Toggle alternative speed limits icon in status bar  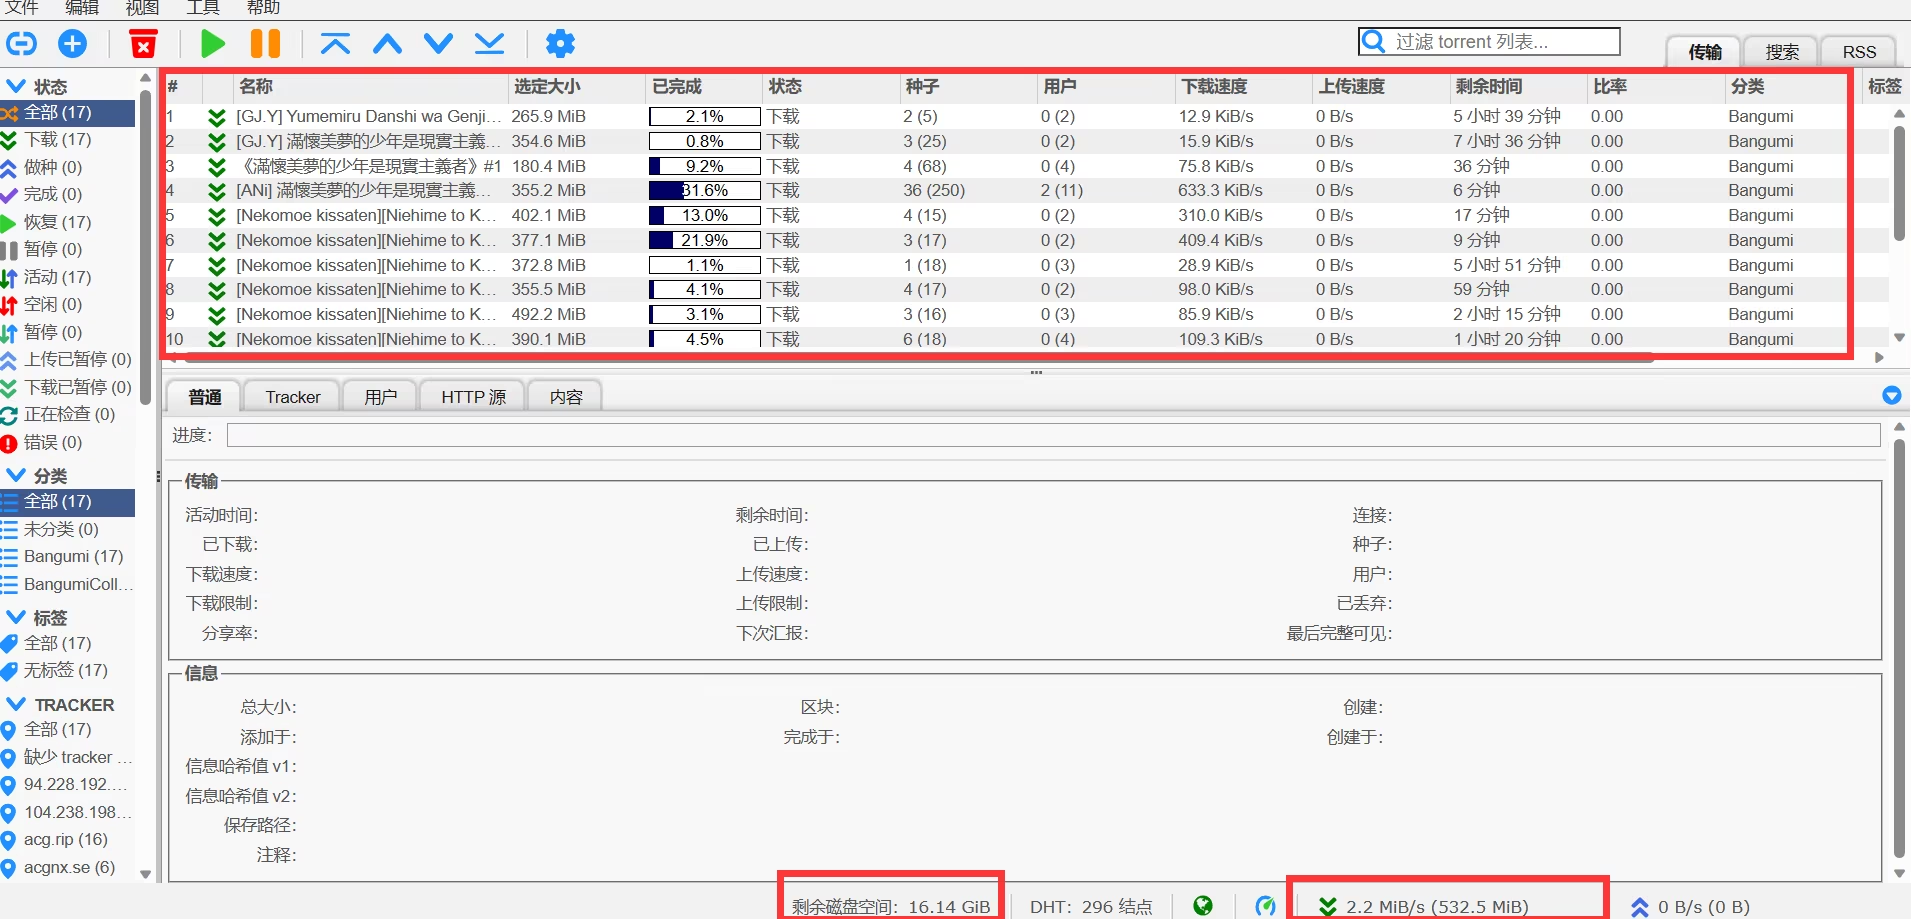[1265, 905]
